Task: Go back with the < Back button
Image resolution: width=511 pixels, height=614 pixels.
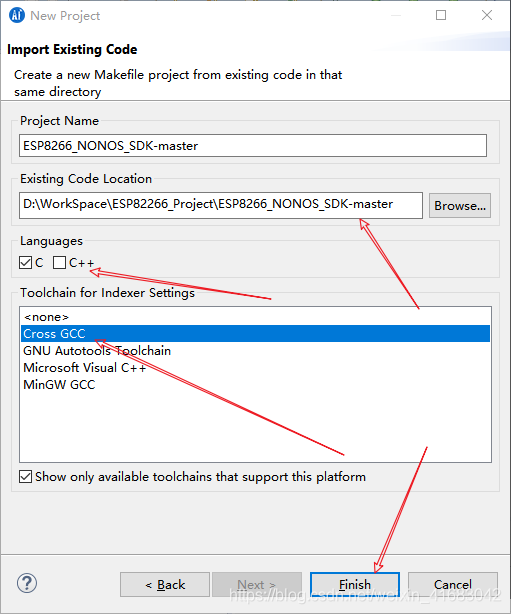Action: (165, 585)
